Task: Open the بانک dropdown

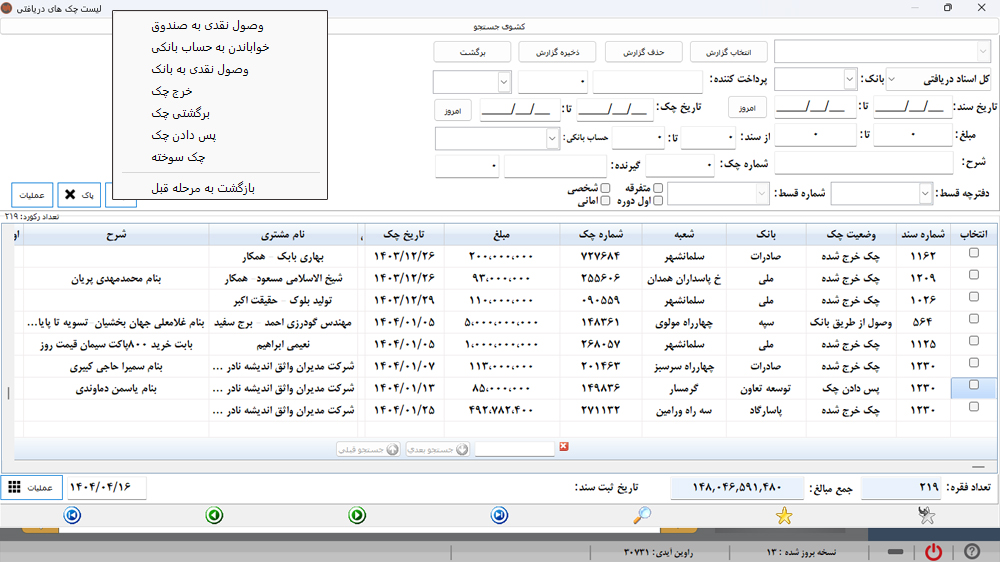Action: [x=850, y=79]
